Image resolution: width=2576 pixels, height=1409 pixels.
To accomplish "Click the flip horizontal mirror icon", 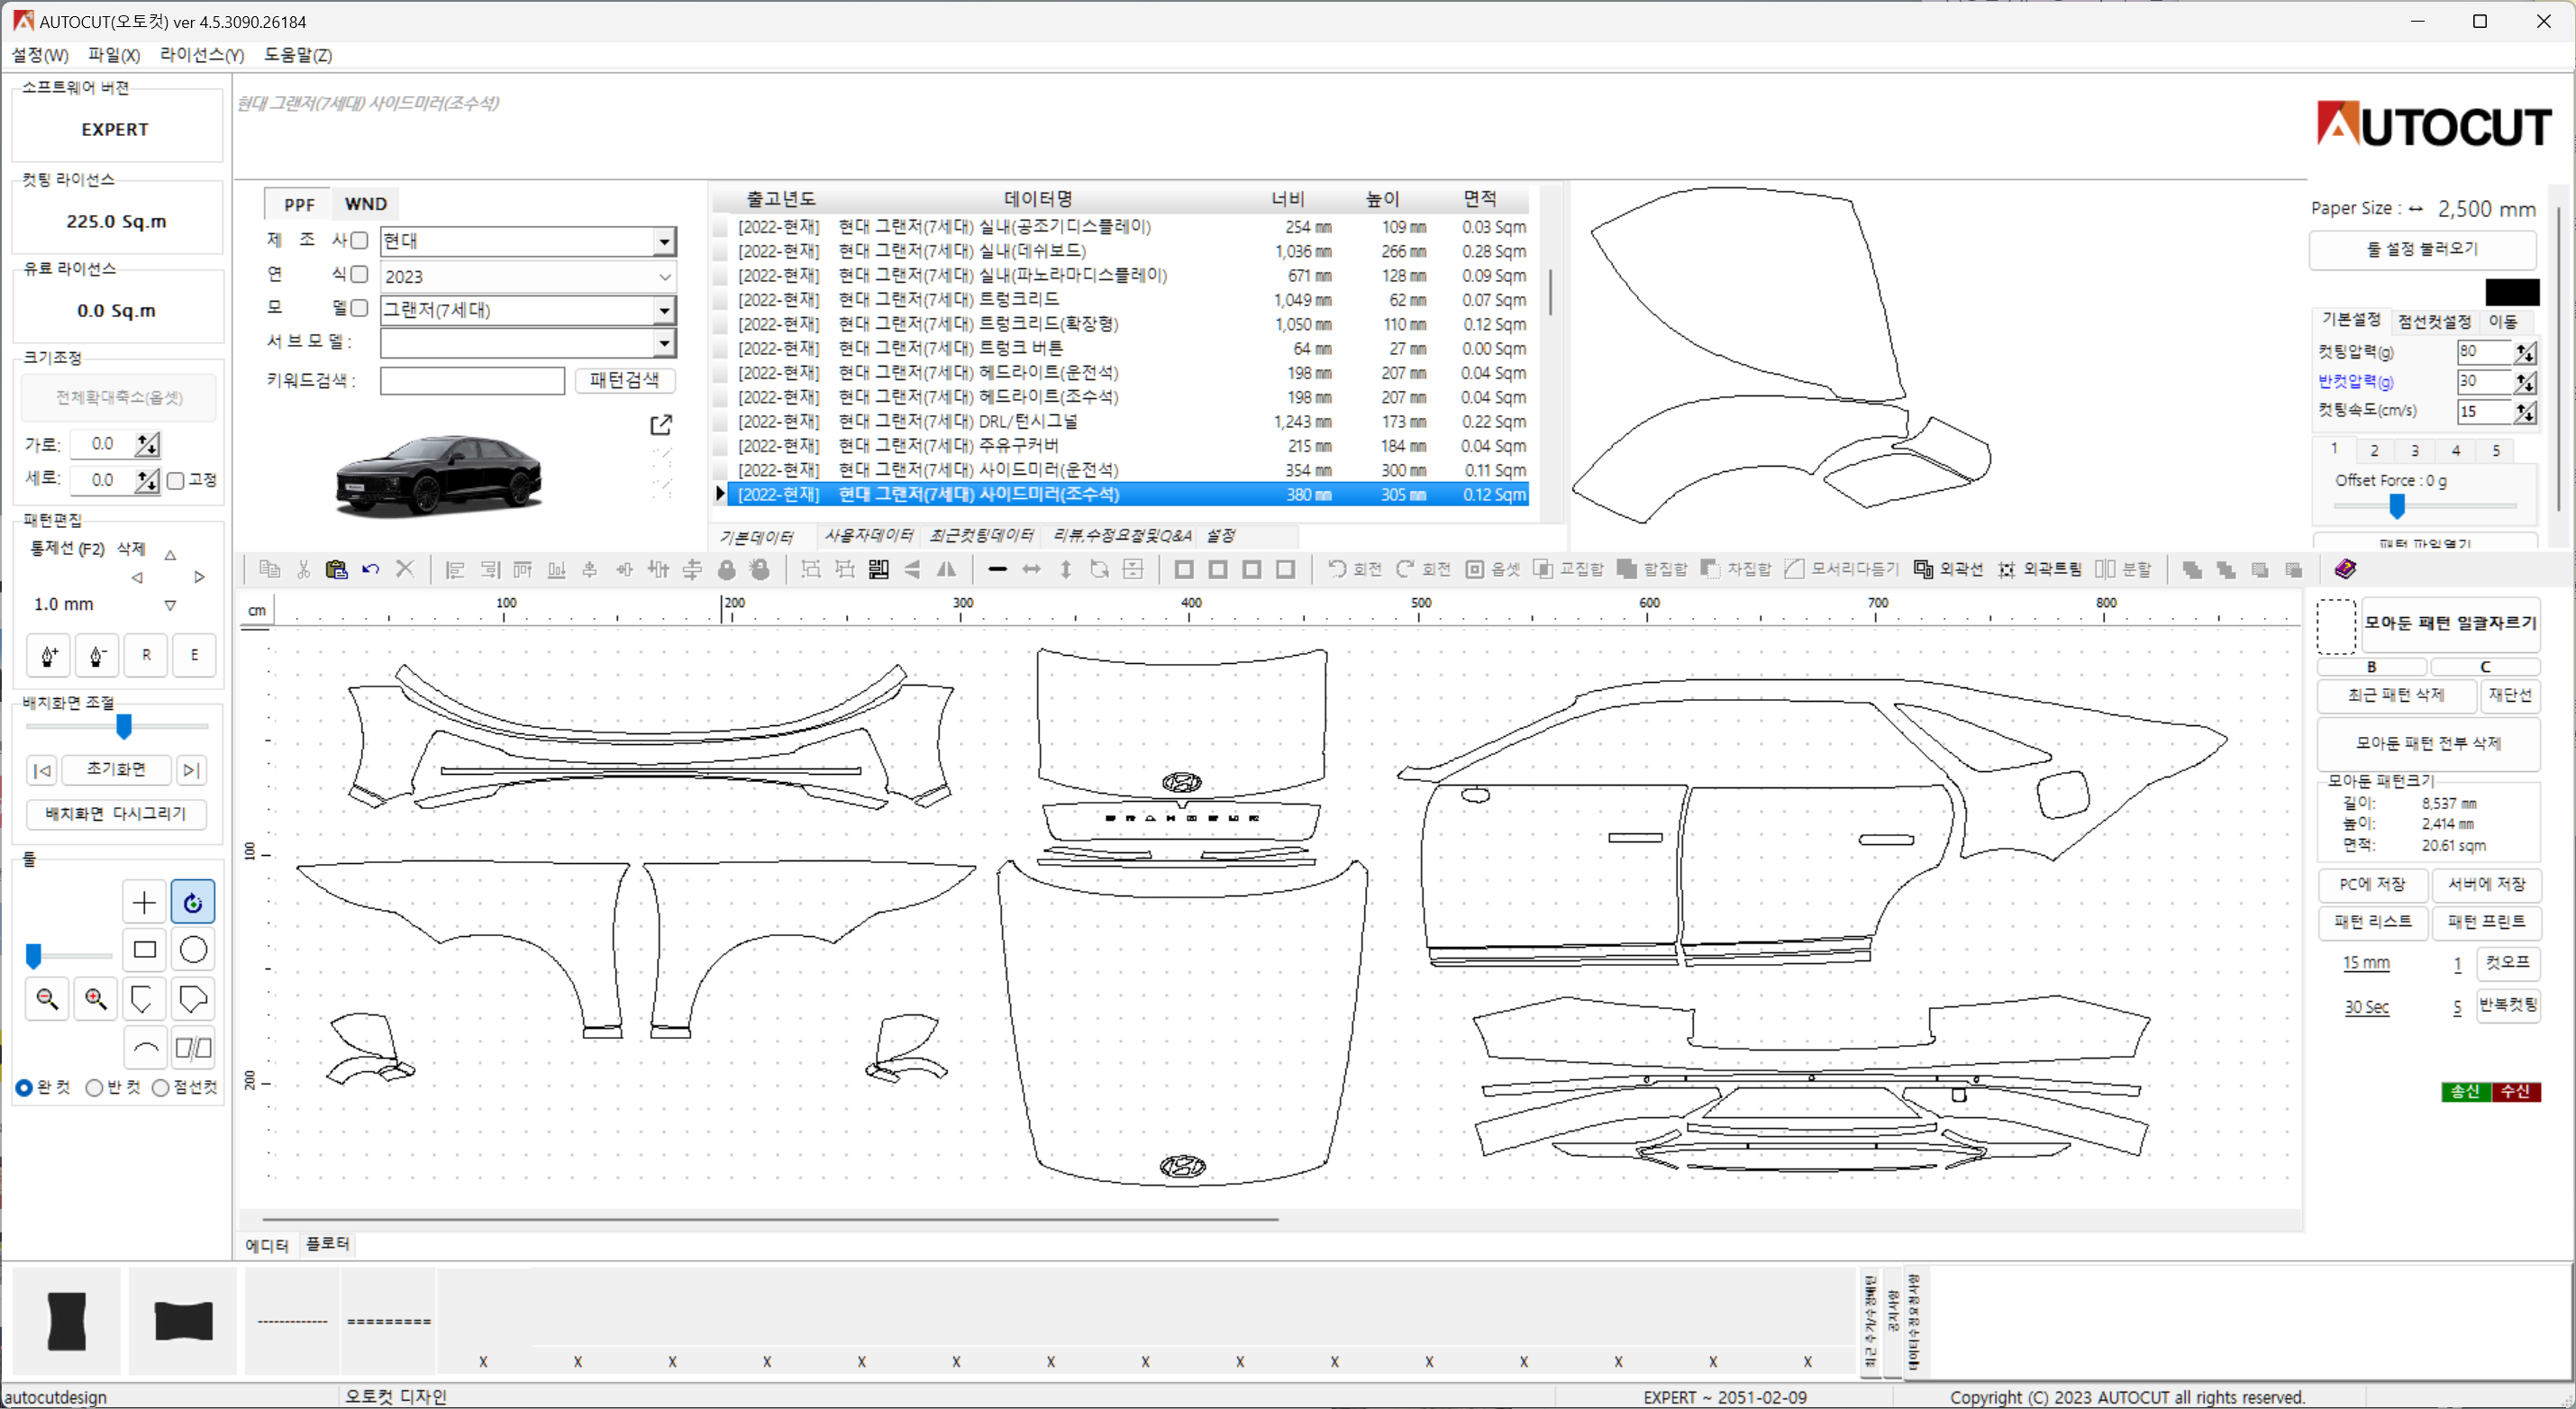I will click(x=946, y=569).
